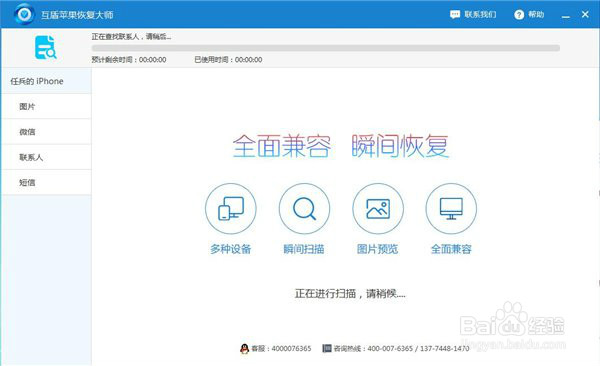Open the 图片 category in the sidebar
This screenshot has height=366, width=600.
[x=46, y=106]
